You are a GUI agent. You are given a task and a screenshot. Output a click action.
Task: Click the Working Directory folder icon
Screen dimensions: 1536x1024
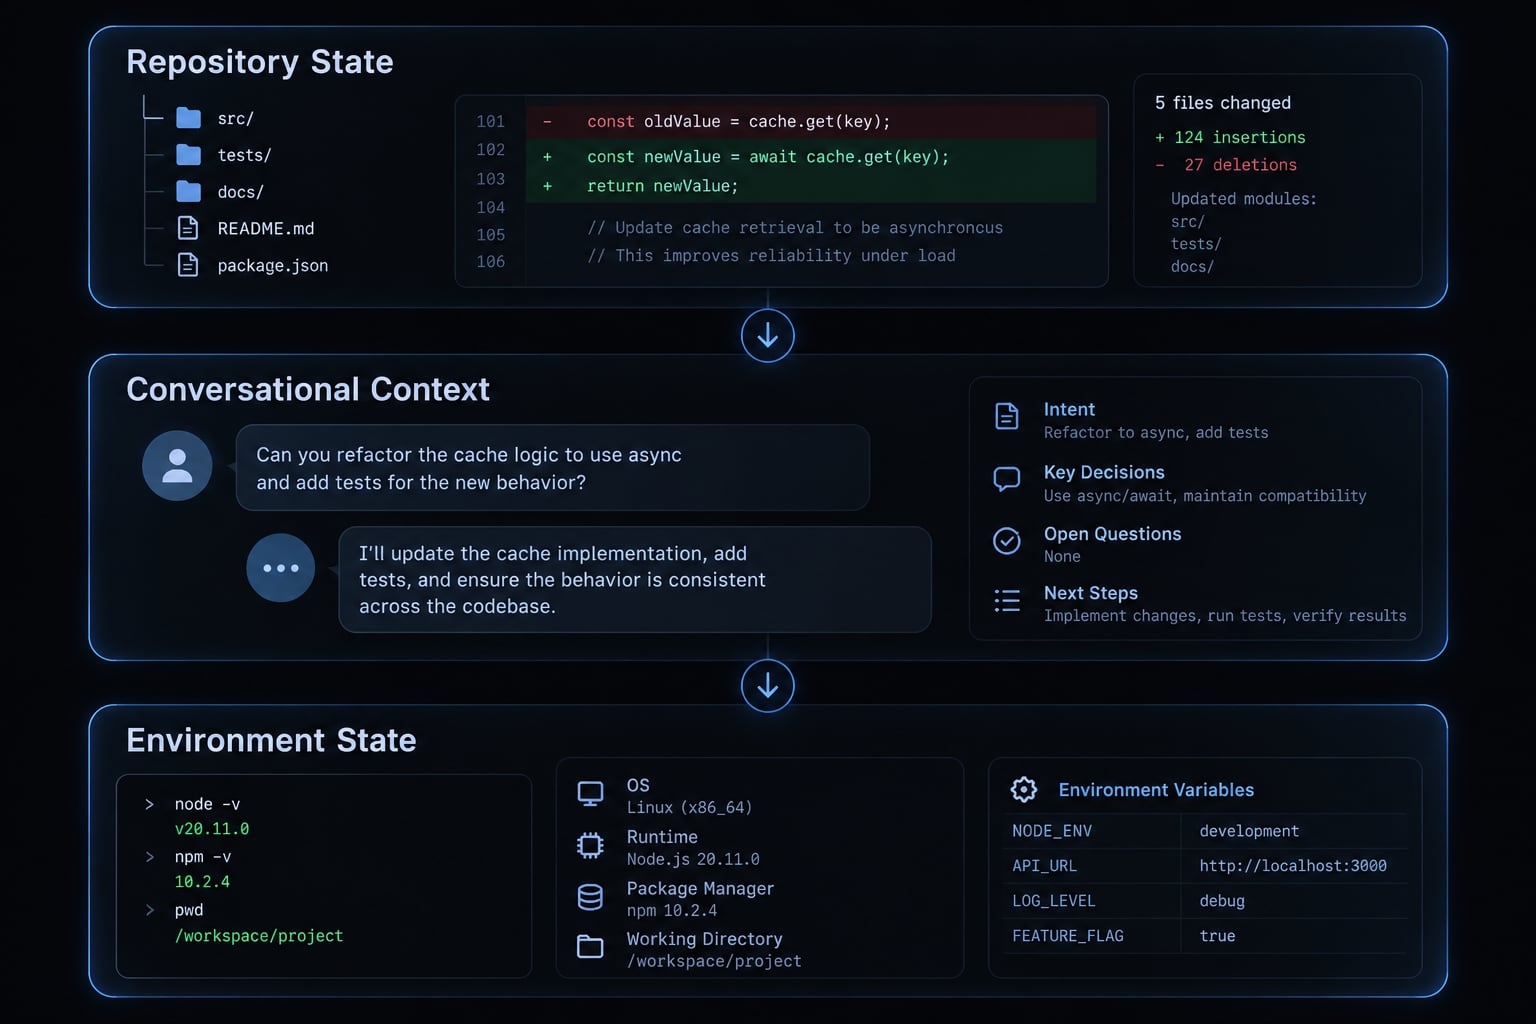point(590,946)
